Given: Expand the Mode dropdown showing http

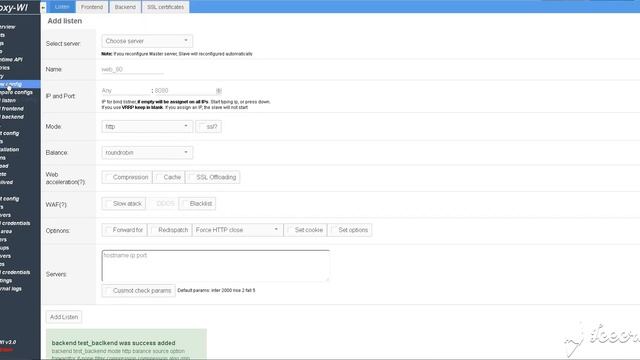Looking at the screenshot, I should (x=147, y=127).
